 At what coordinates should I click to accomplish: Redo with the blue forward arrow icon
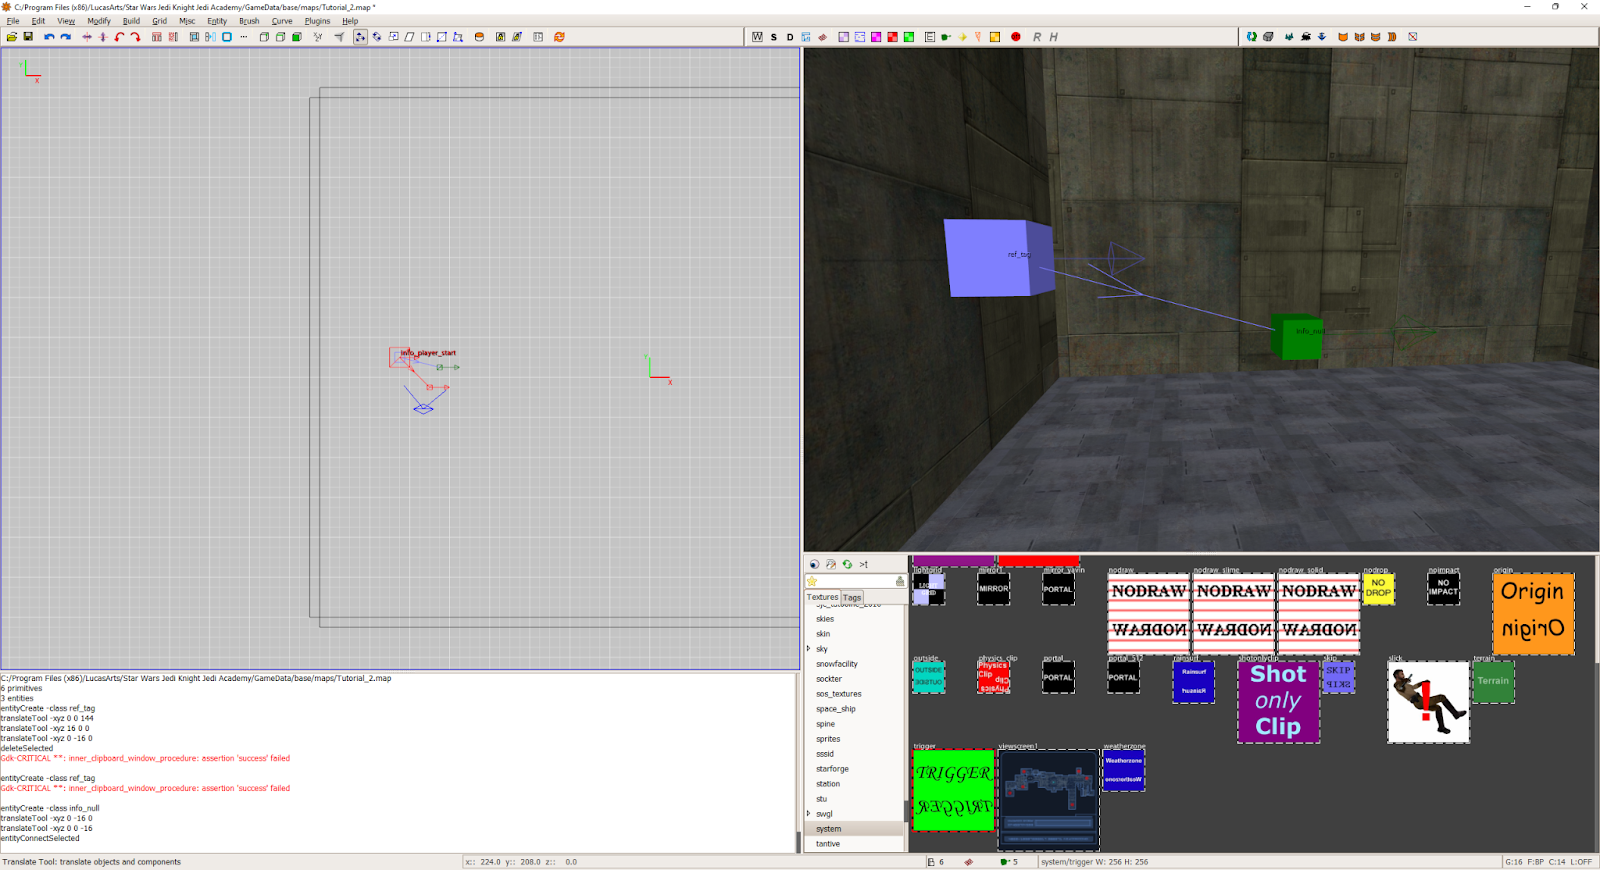66,37
